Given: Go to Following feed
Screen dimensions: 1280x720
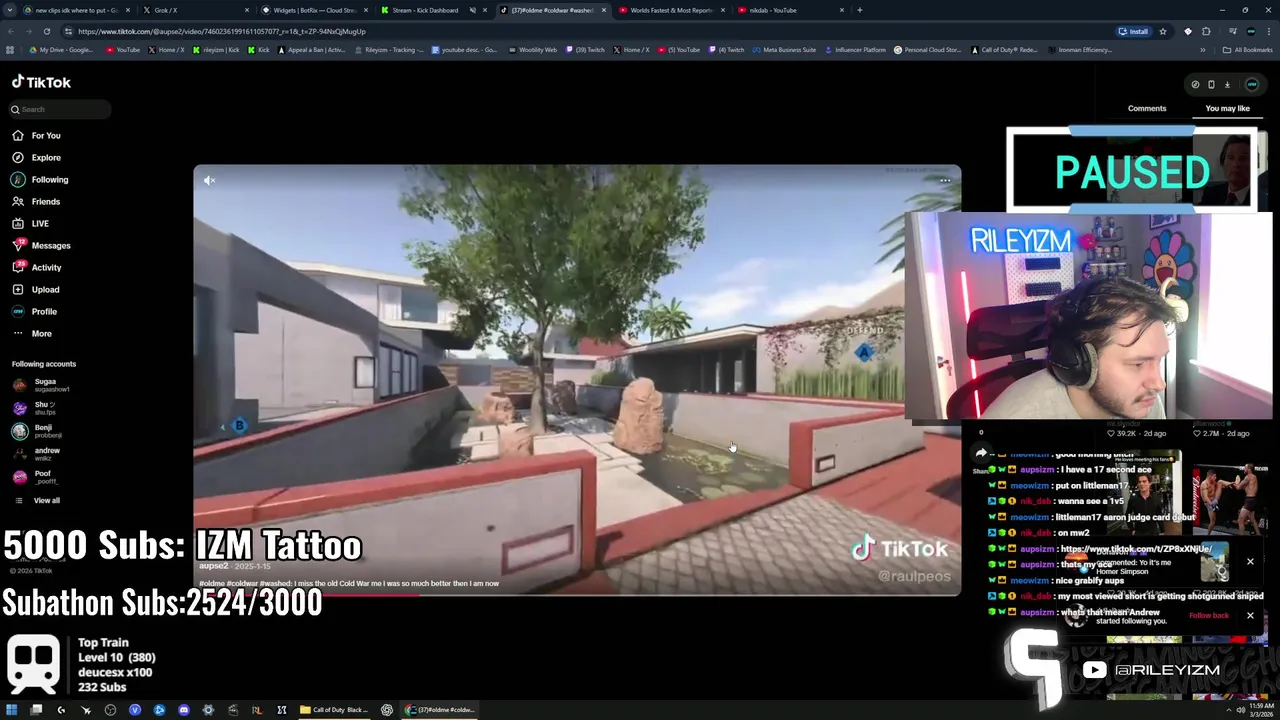Looking at the screenshot, I should coord(50,179).
